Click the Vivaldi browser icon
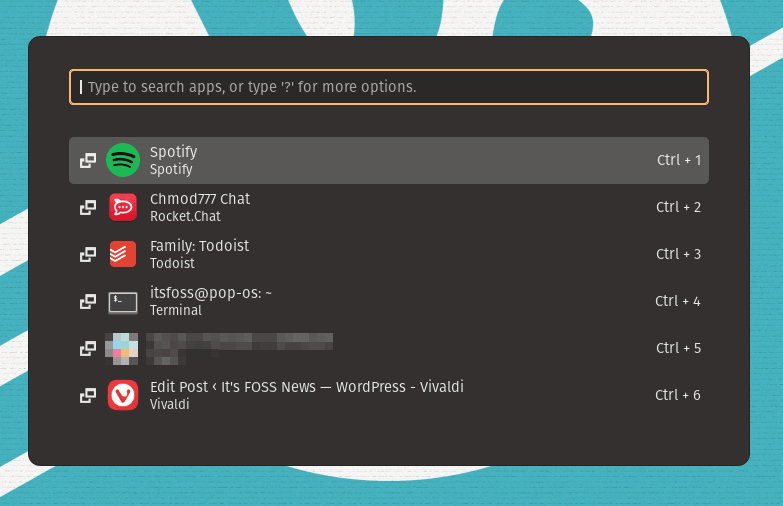783x506 pixels. (x=123, y=395)
